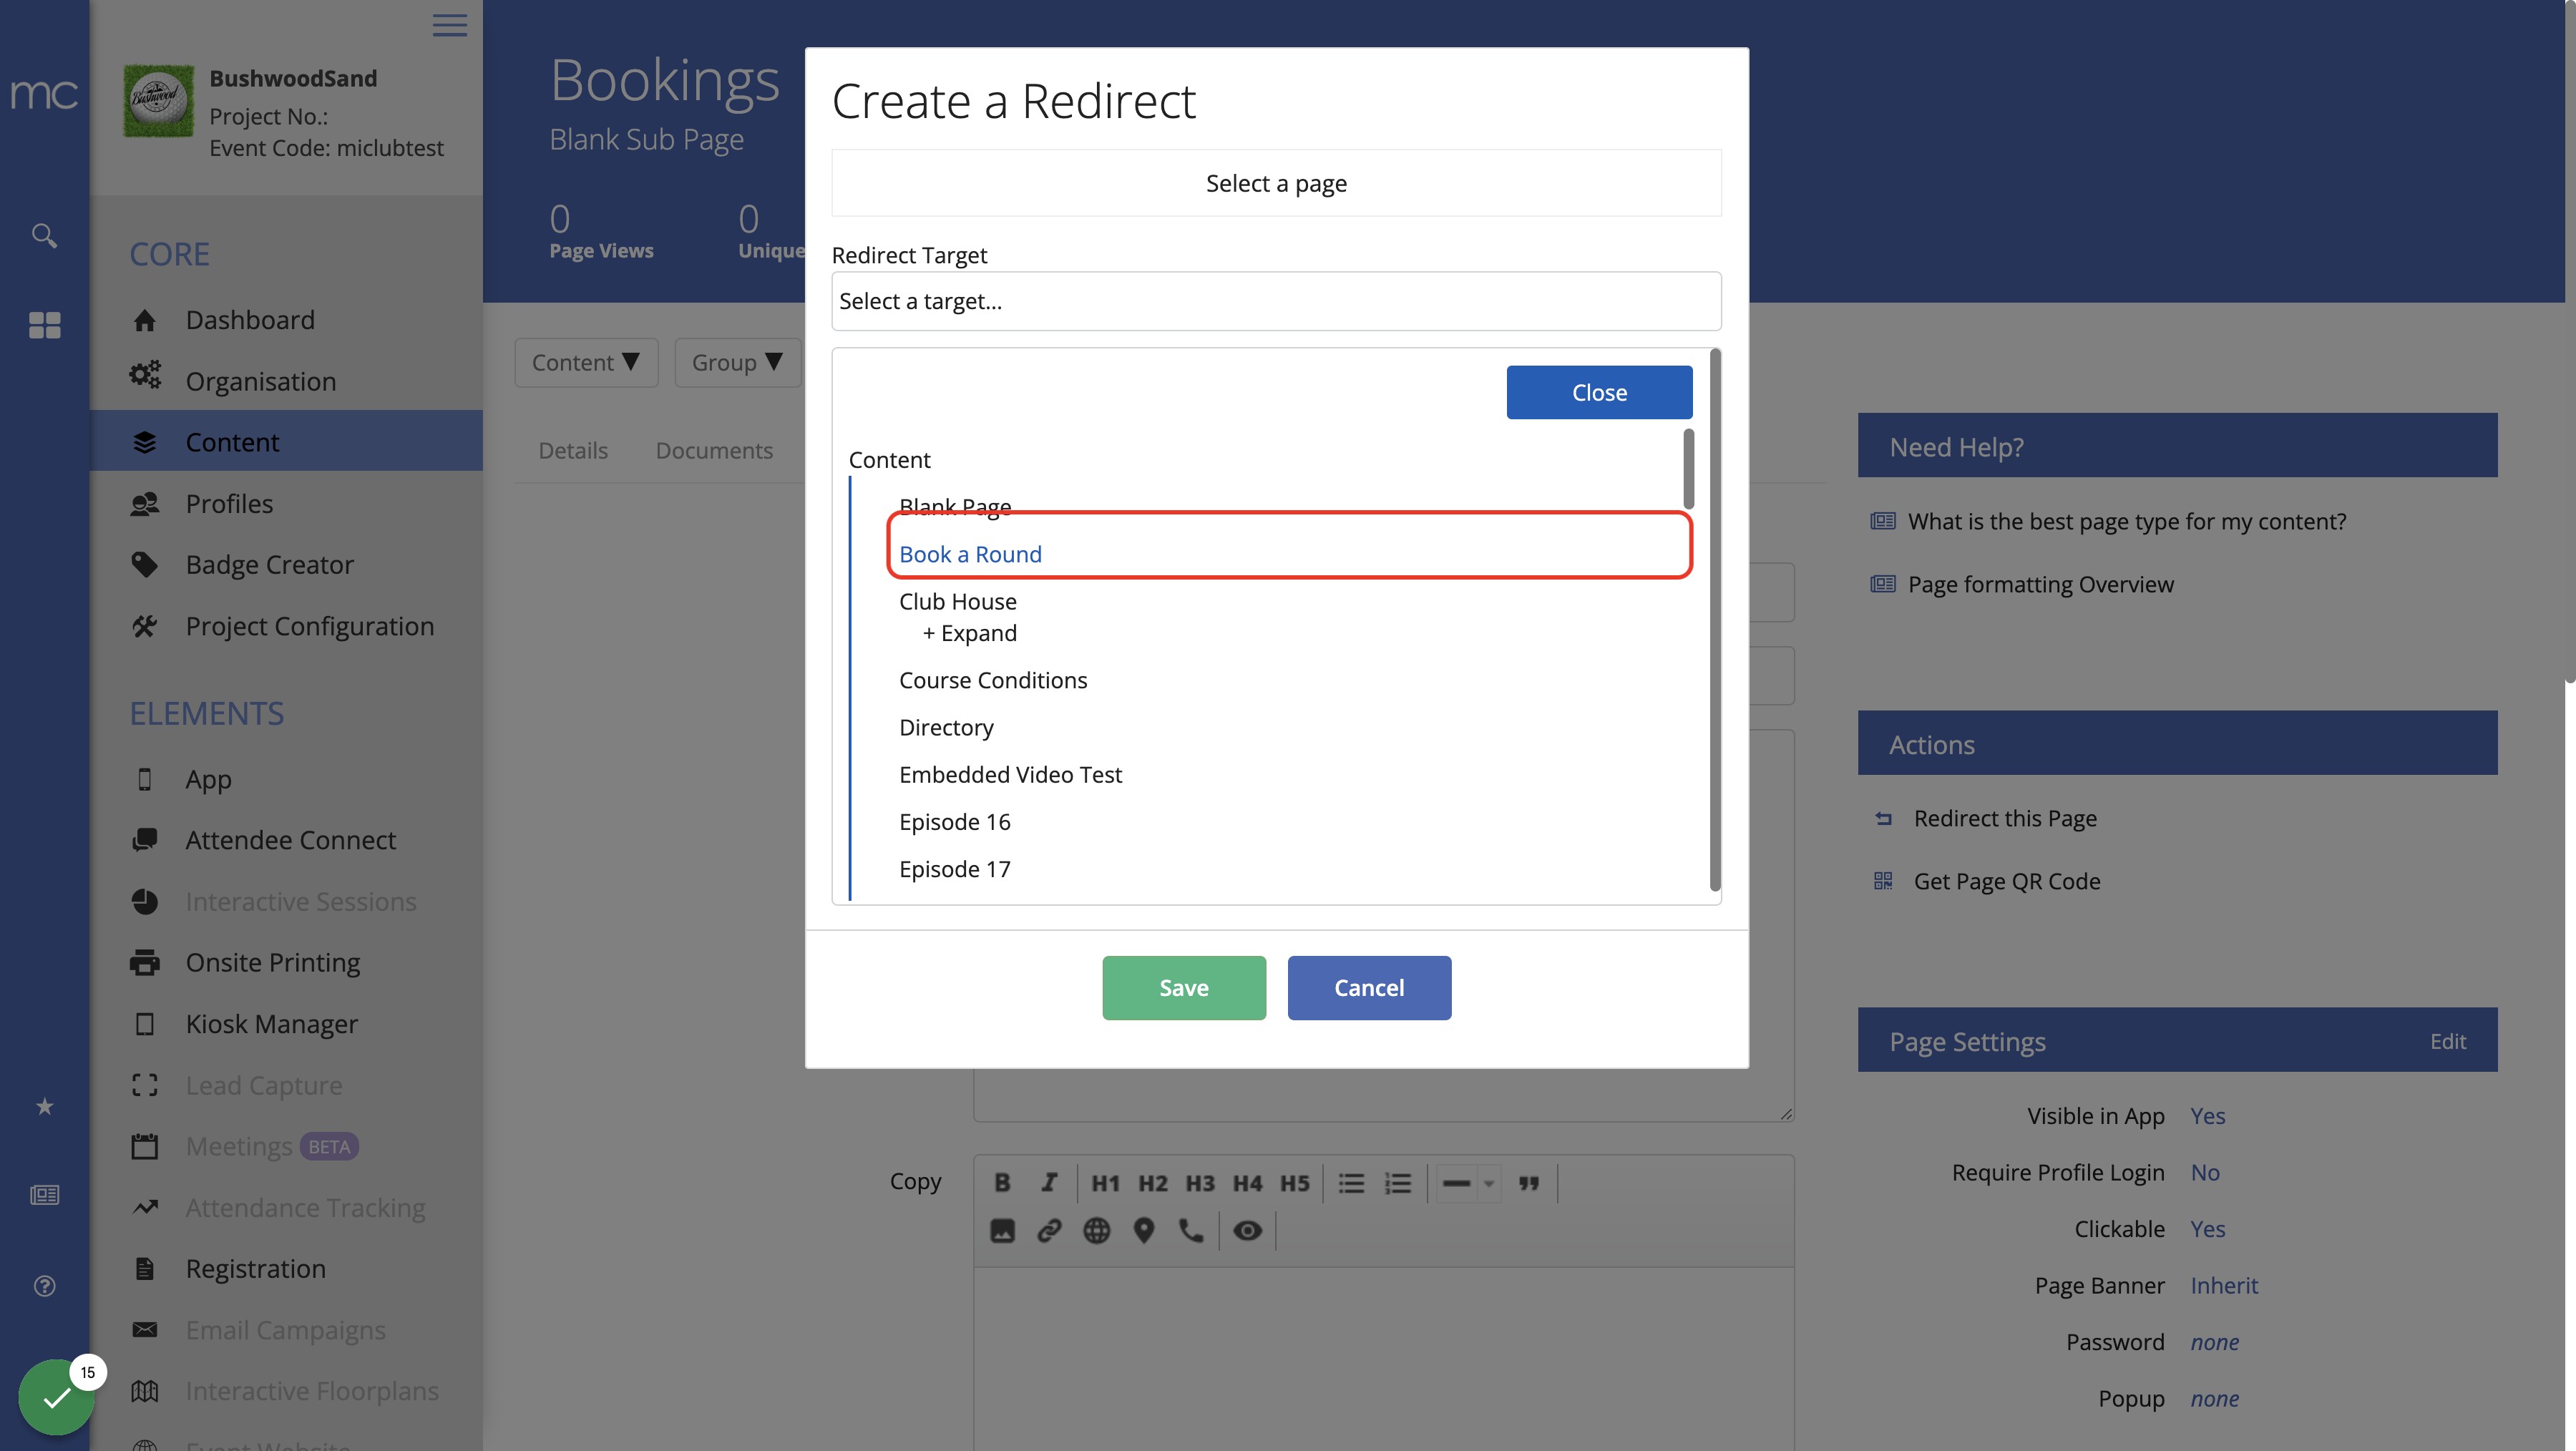Click Edit in Page Settings header
The image size is (2576, 1451).
(x=2448, y=1041)
